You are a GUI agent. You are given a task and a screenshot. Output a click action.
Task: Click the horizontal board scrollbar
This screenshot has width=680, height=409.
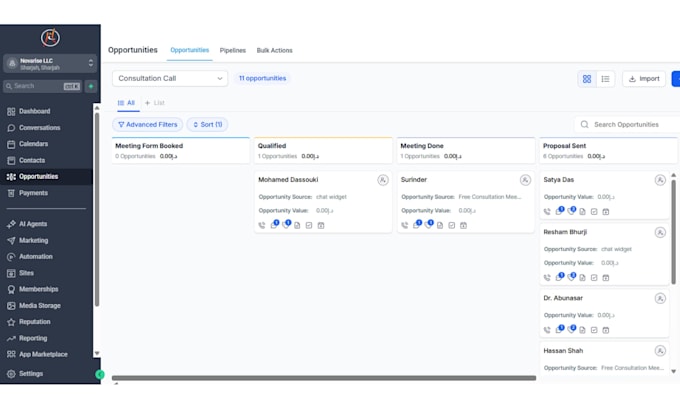(324, 378)
